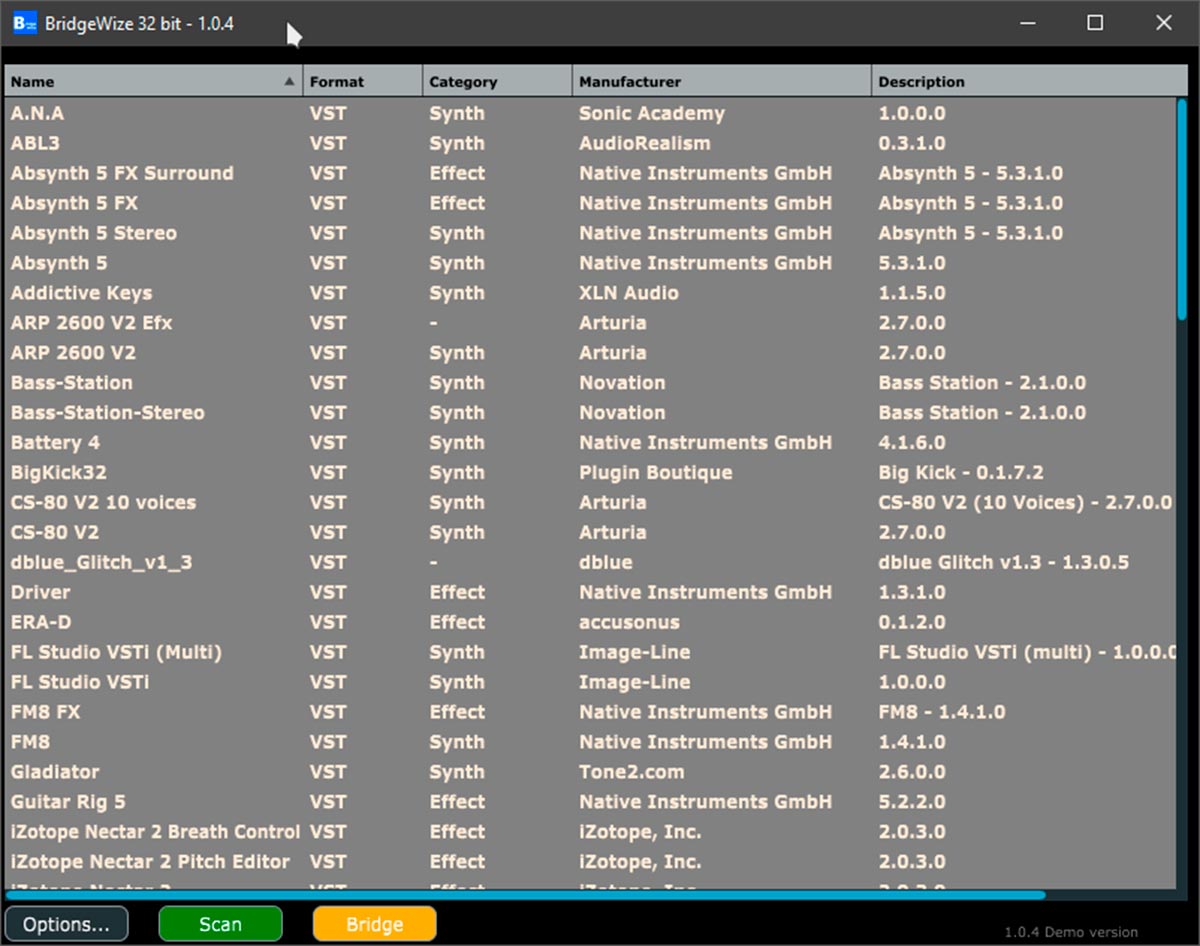Click the dblue manufacturer cell
Screen dimensions: 1200x946
pos(606,563)
